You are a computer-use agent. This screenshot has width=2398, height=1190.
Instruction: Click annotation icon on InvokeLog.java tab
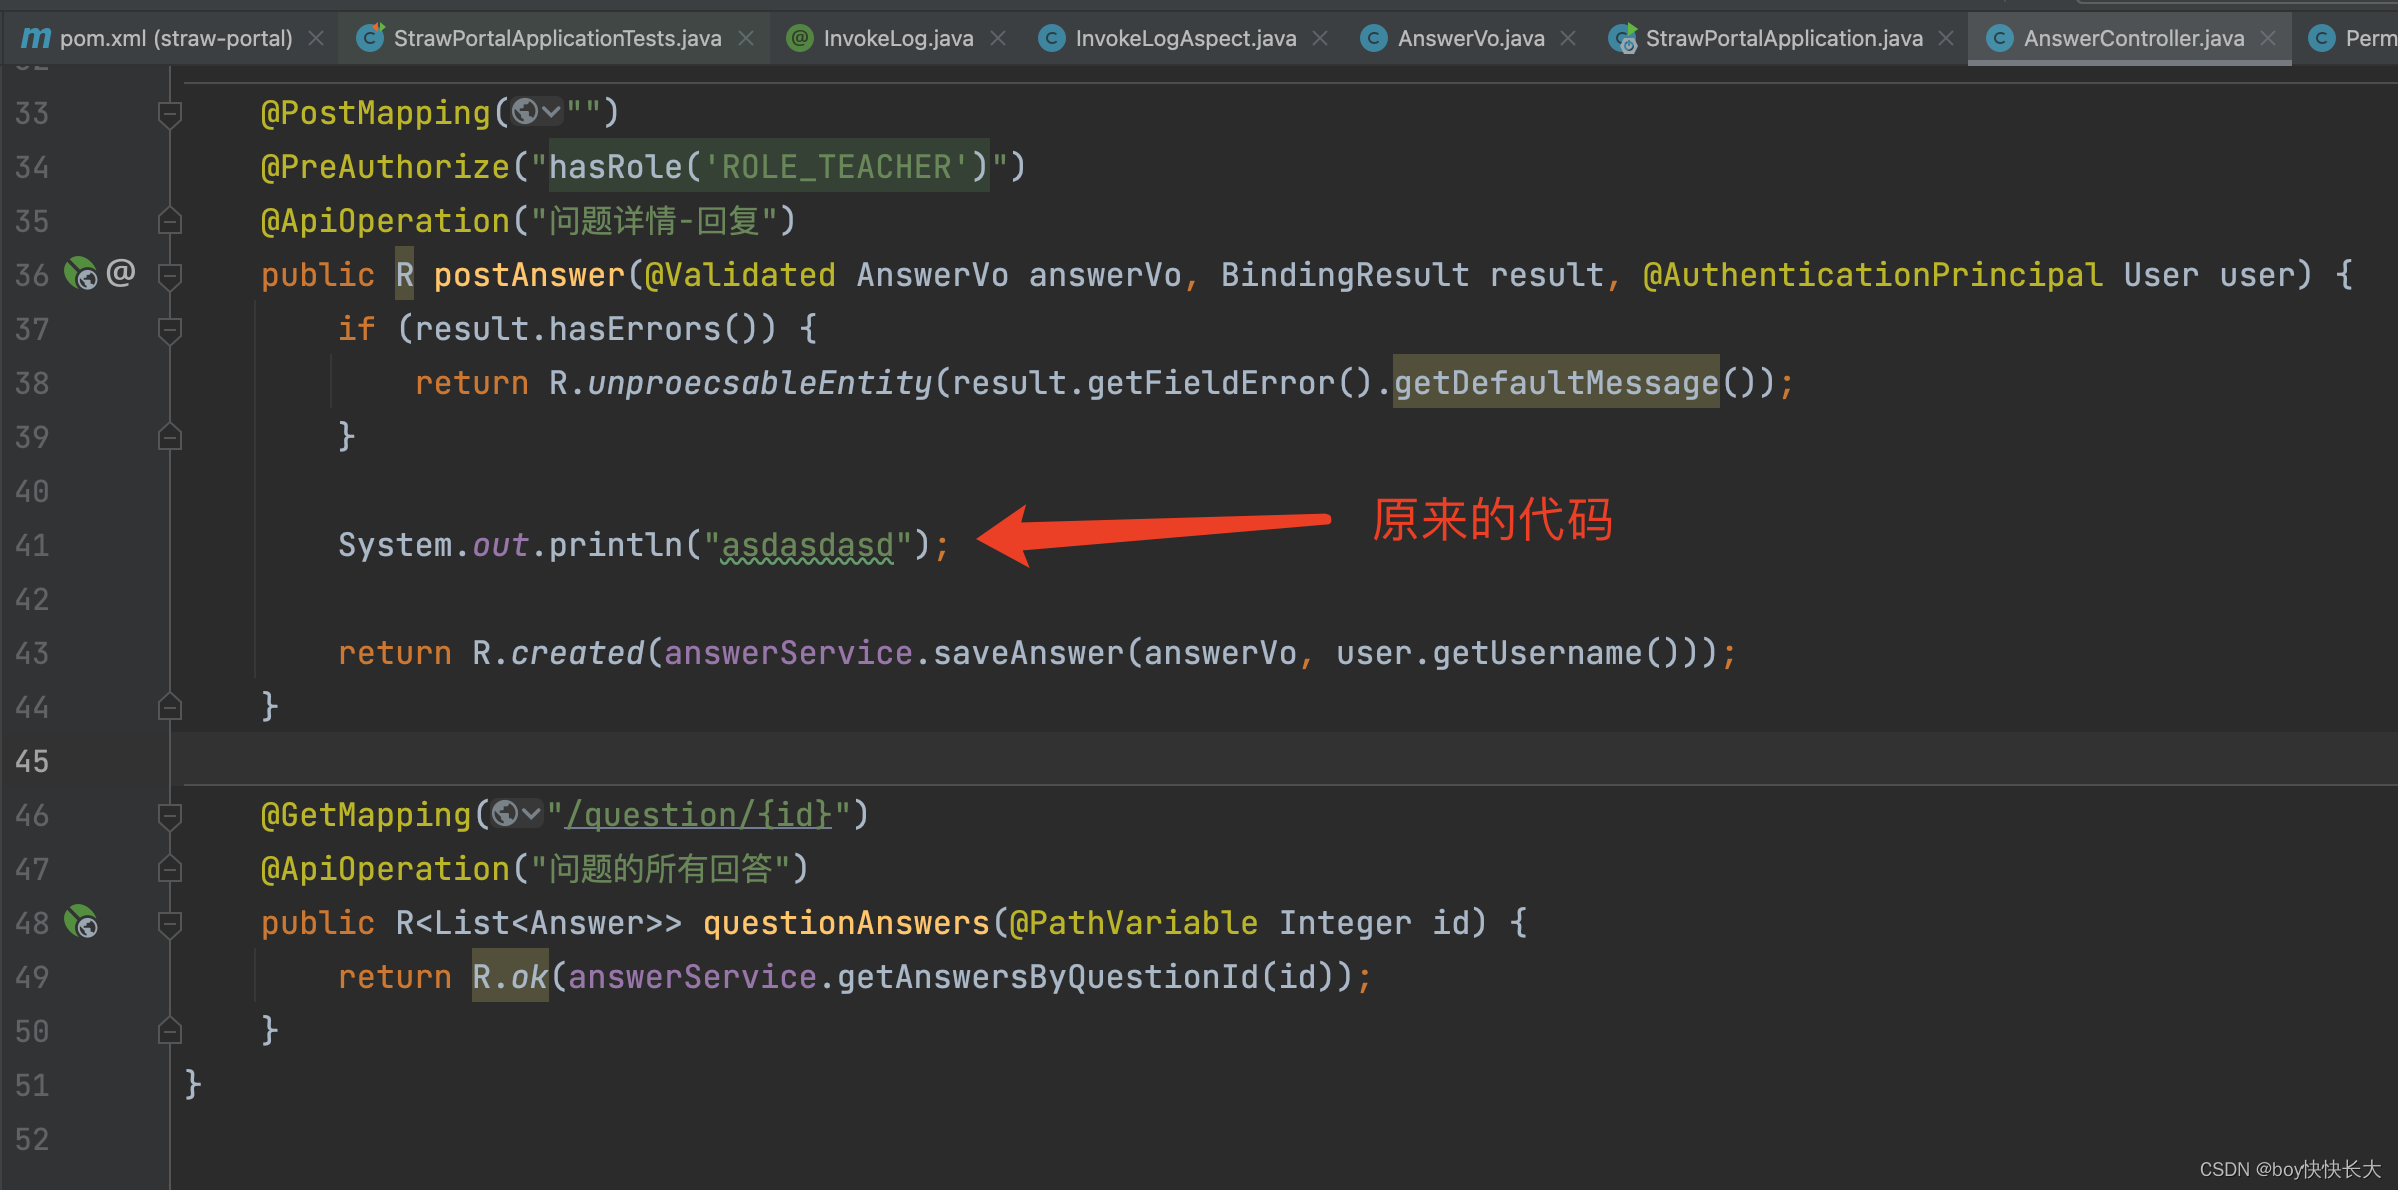[800, 38]
